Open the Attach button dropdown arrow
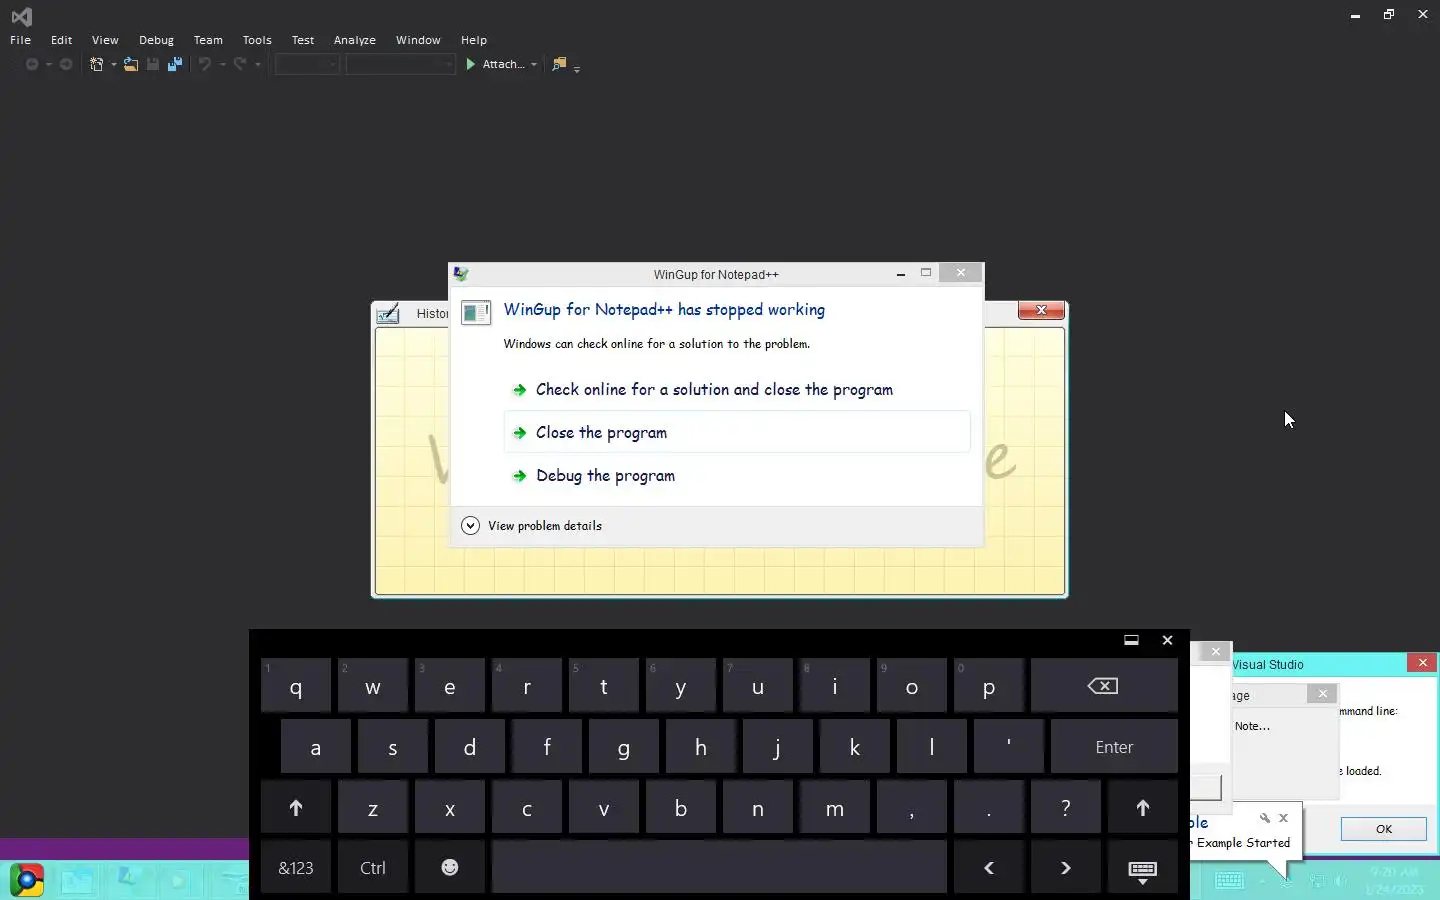 (x=534, y=65)
